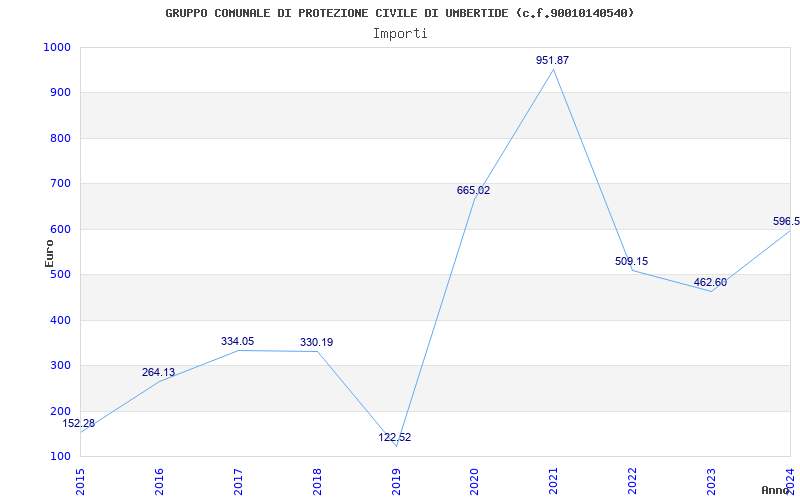Click the 400 y-axis tick label
This screenshot has height=500, width=800.
pos(60,320)
